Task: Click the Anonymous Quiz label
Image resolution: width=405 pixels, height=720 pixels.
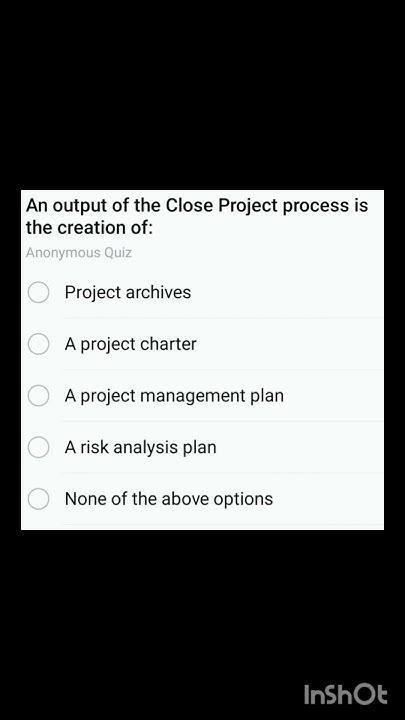Action: 79,253
